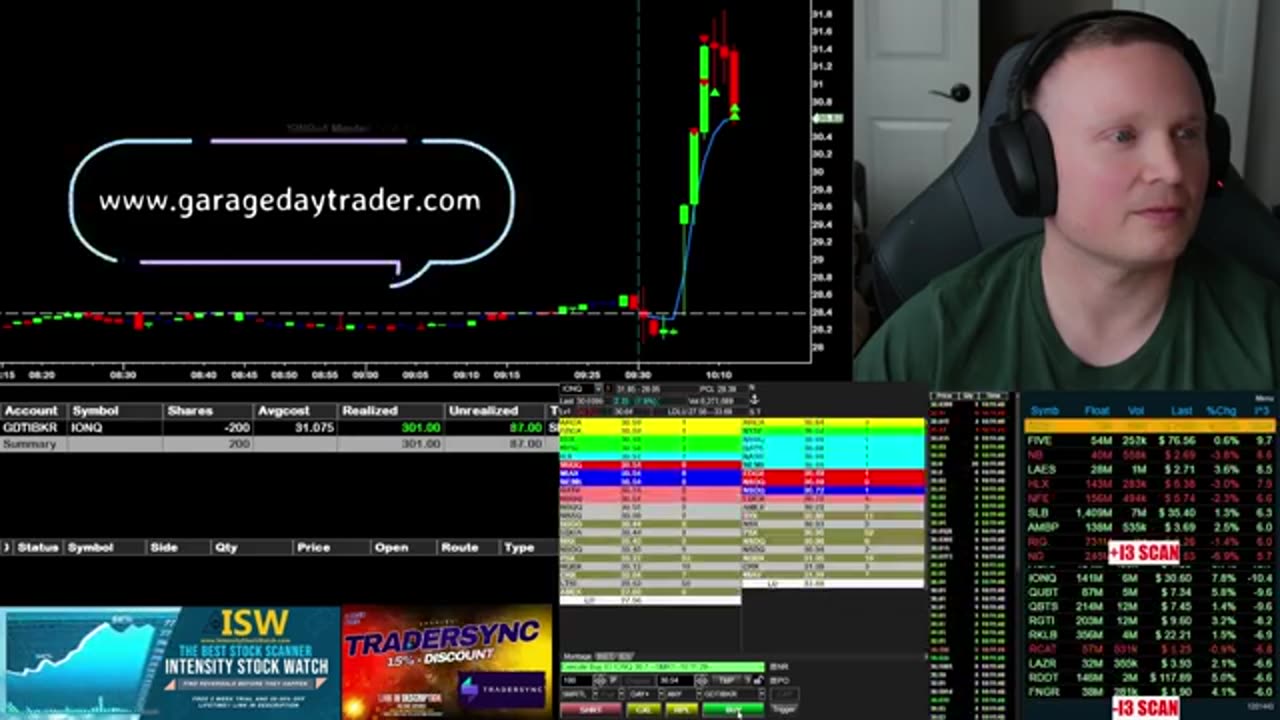Click the green BUY button
Viewport: 1280px width, 720px height.
tap(733, 710)
